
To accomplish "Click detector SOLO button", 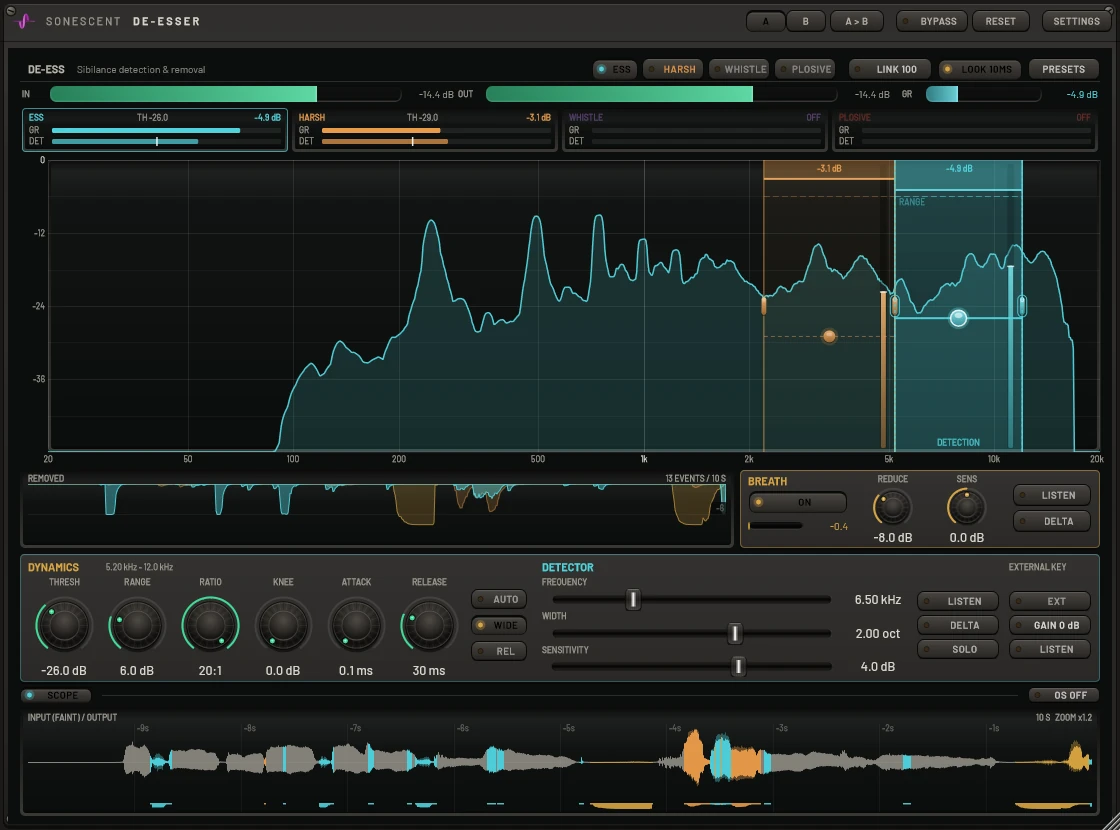I will click(x=957, y=649).
